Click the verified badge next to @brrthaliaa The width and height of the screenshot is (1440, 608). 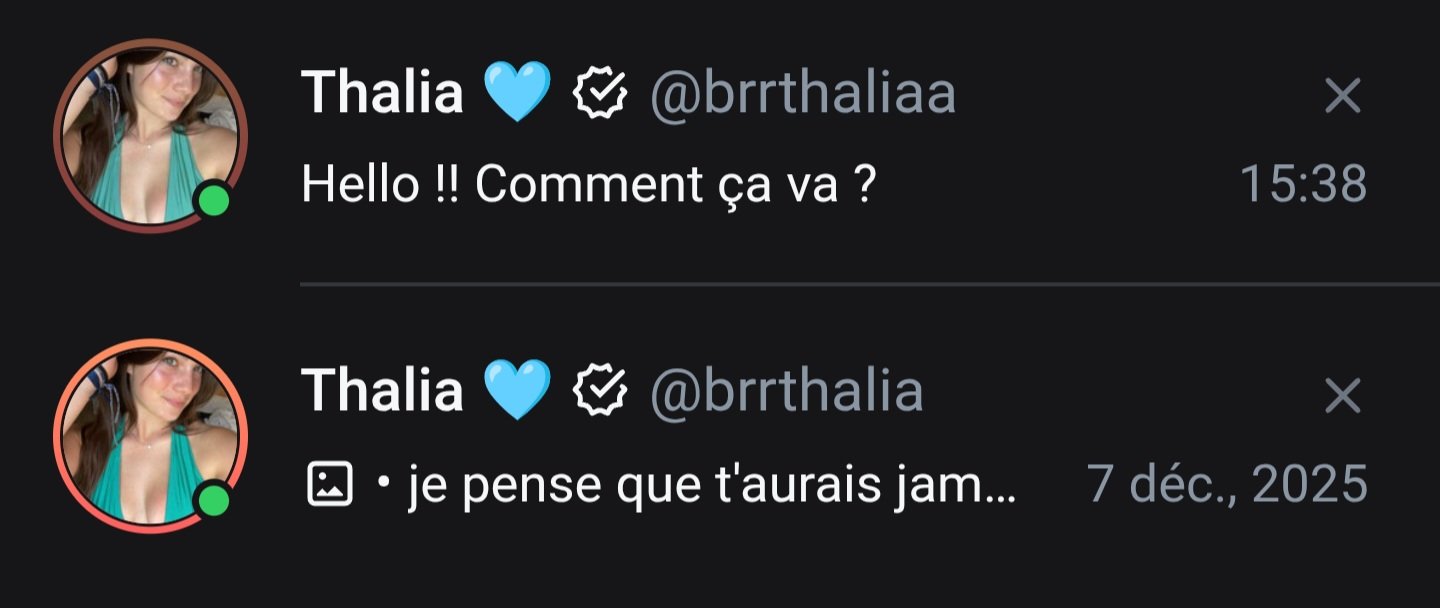pyautogui.click(x=600, y=94)
